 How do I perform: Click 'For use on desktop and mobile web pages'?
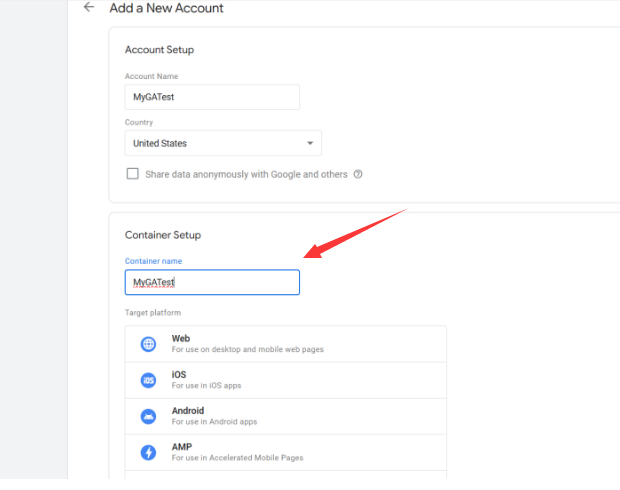point(247,350)
